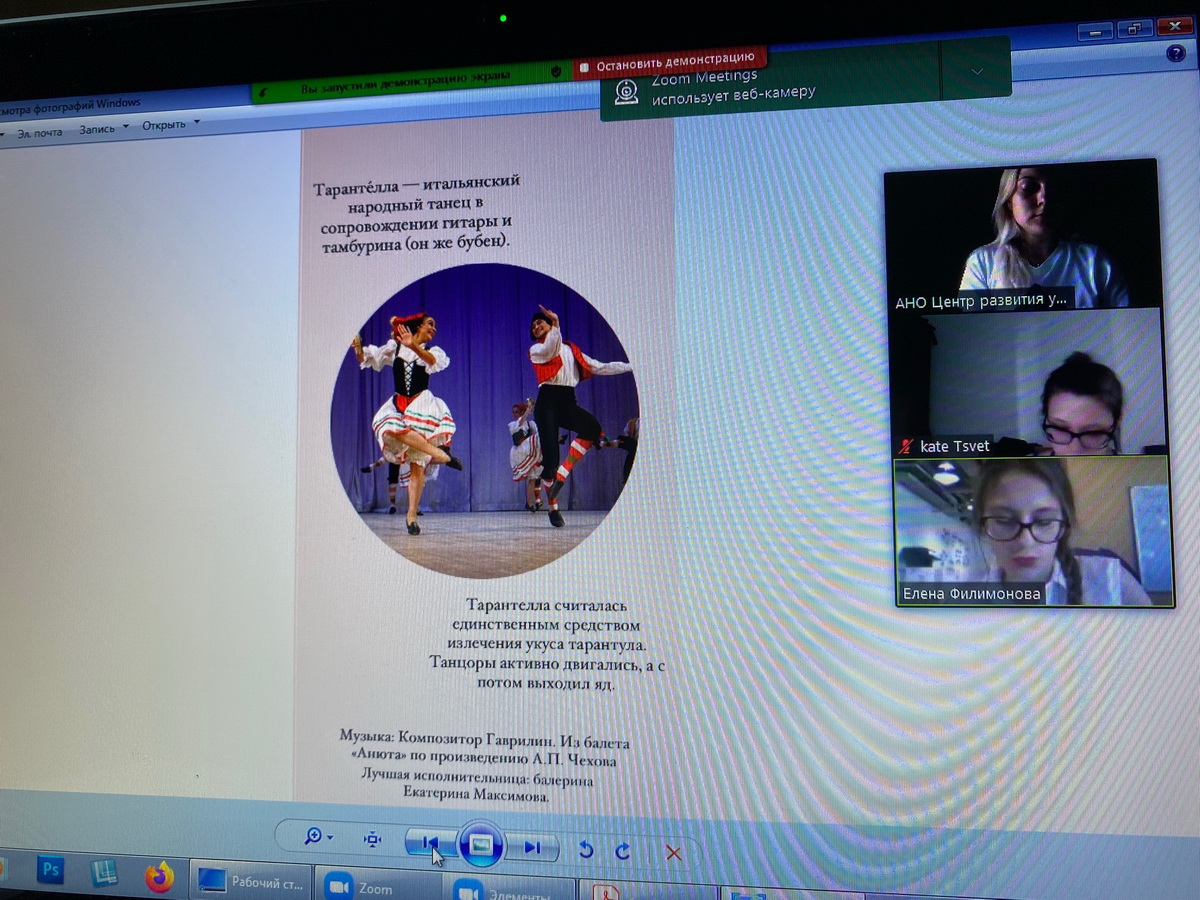Minimize the Photo Viewer window
The image size is (1200, 900).
pyautogui.click(x=1096, y=31)
